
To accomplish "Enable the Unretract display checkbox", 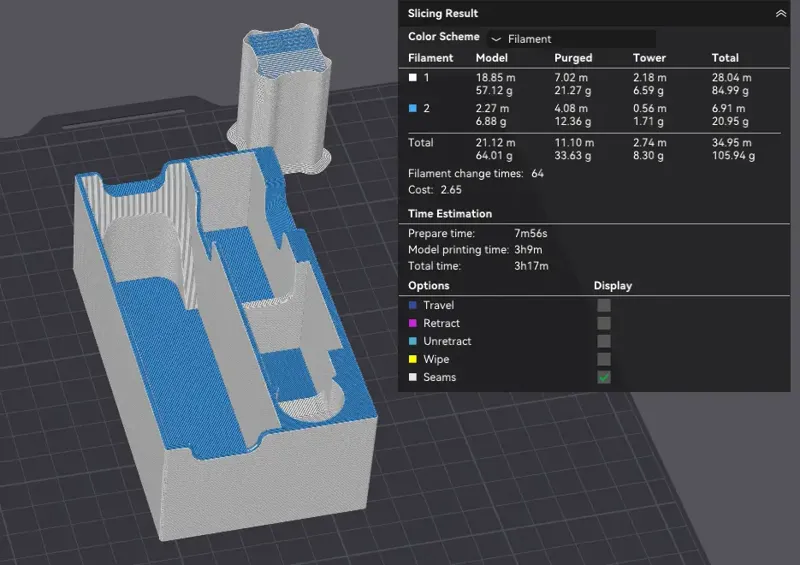I will 604,341.
